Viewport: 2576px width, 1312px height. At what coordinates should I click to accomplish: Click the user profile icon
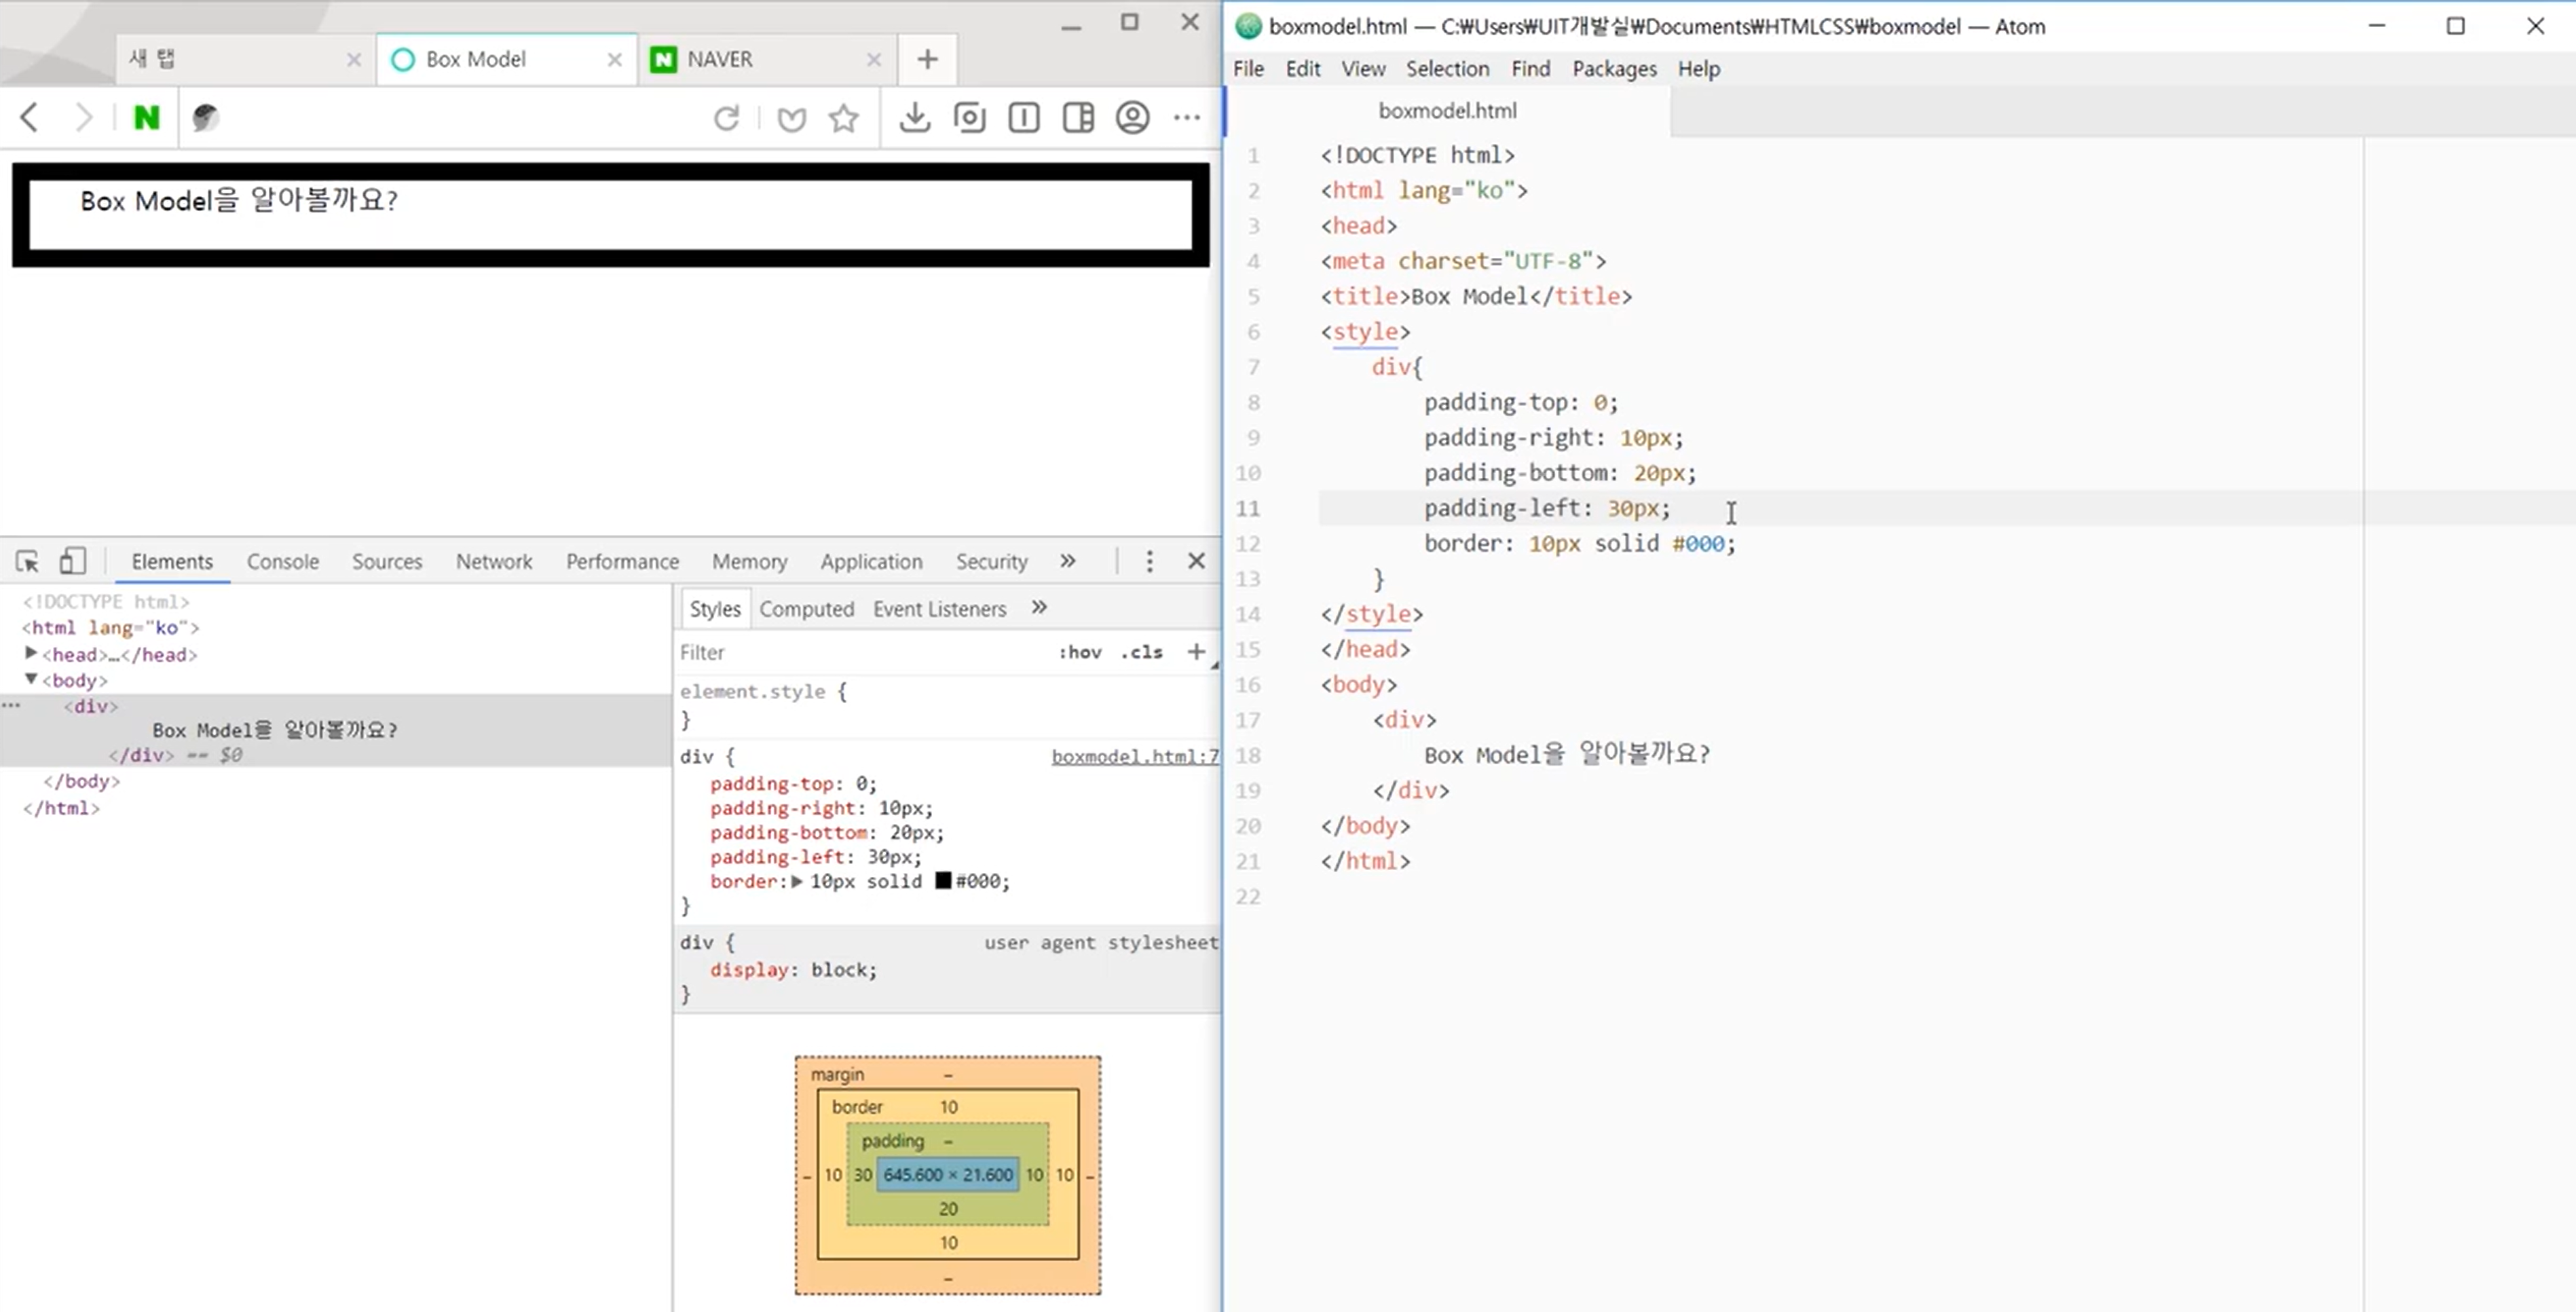1132,118
